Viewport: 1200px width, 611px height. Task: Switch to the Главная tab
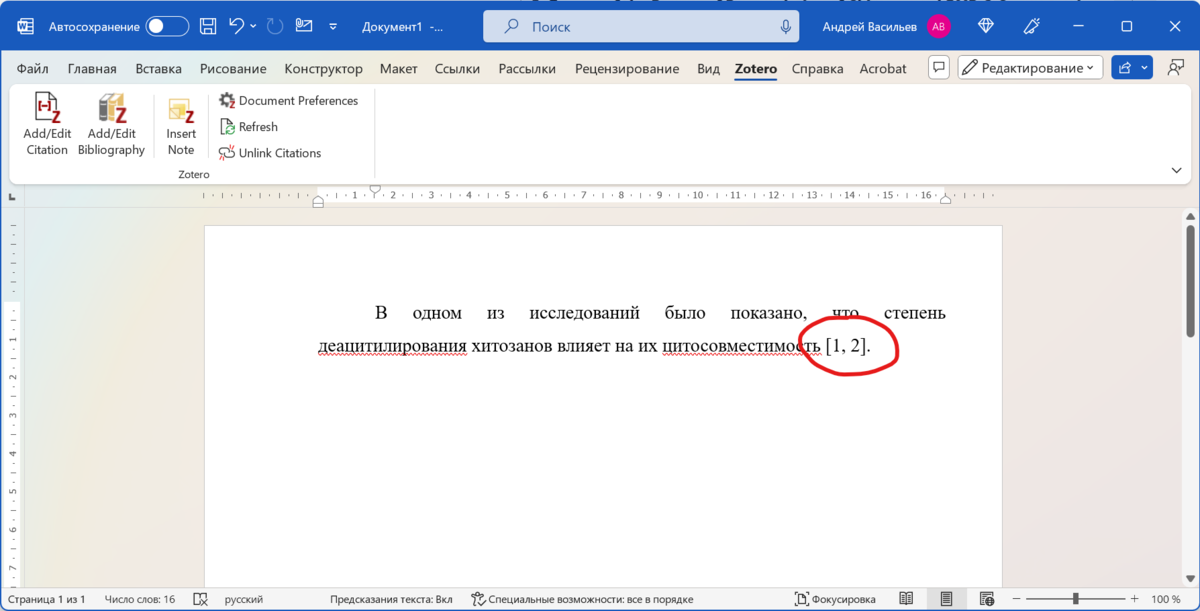(92, 69)
